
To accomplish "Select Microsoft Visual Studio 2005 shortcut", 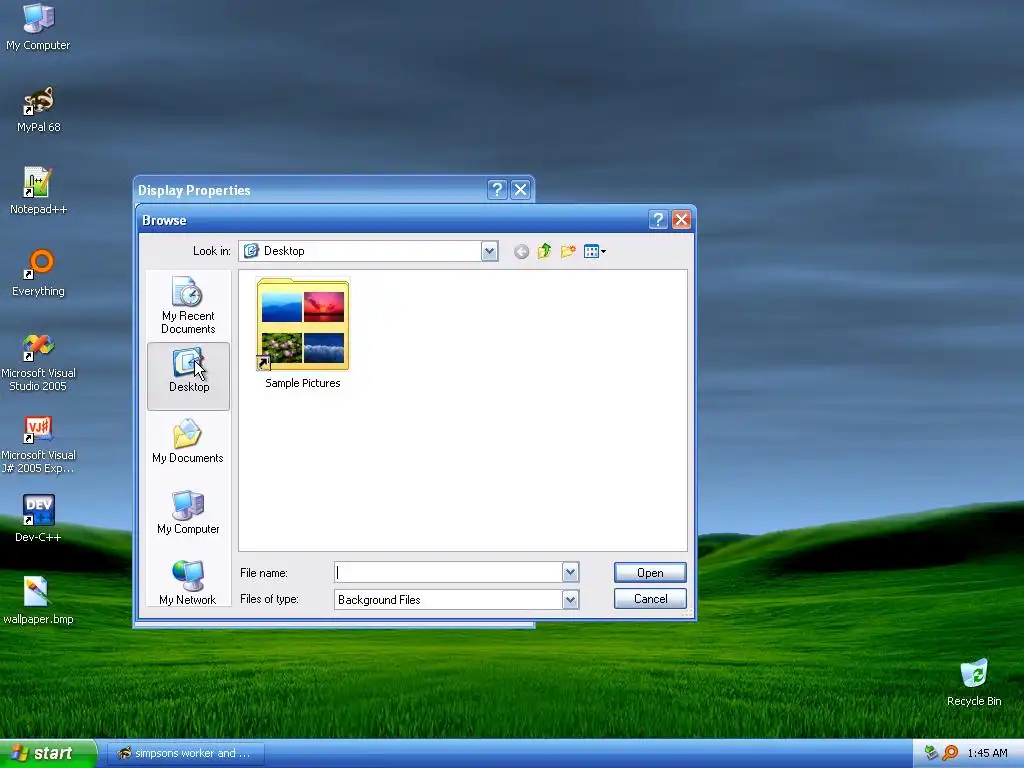I will pyautogui.click(x=38, y=362).
